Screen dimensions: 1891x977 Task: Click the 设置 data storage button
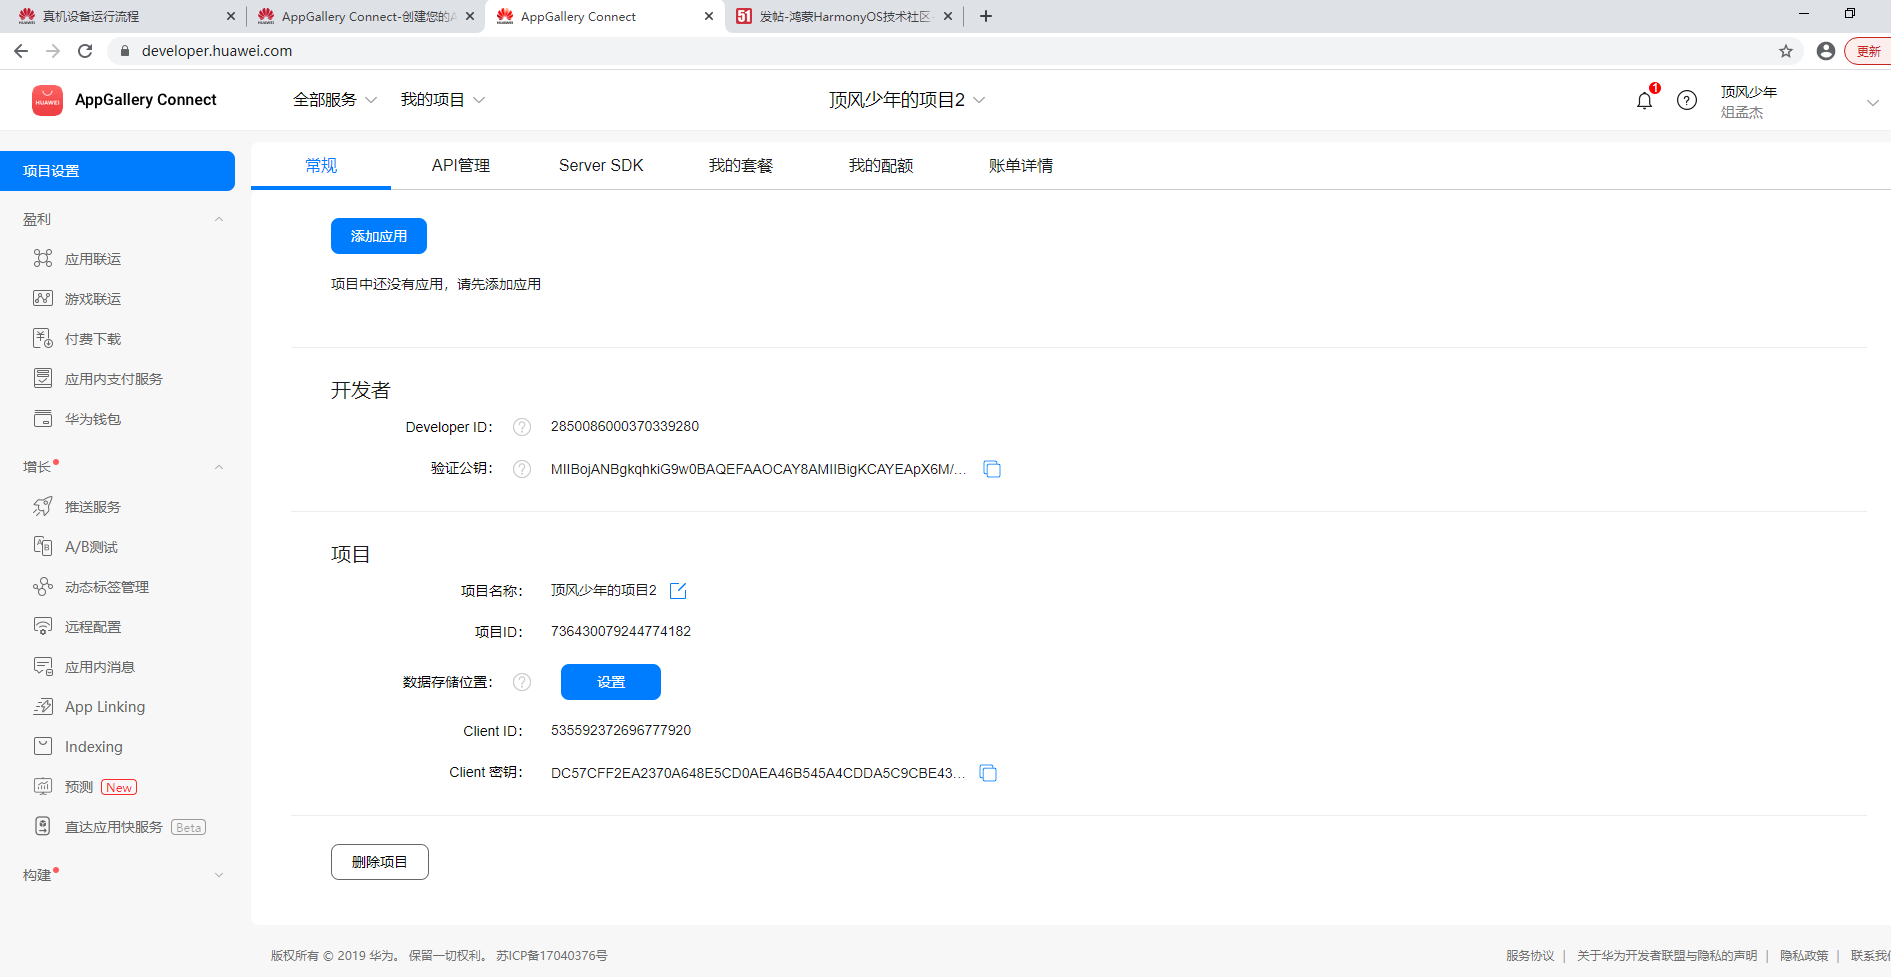(x=611, y=682)
